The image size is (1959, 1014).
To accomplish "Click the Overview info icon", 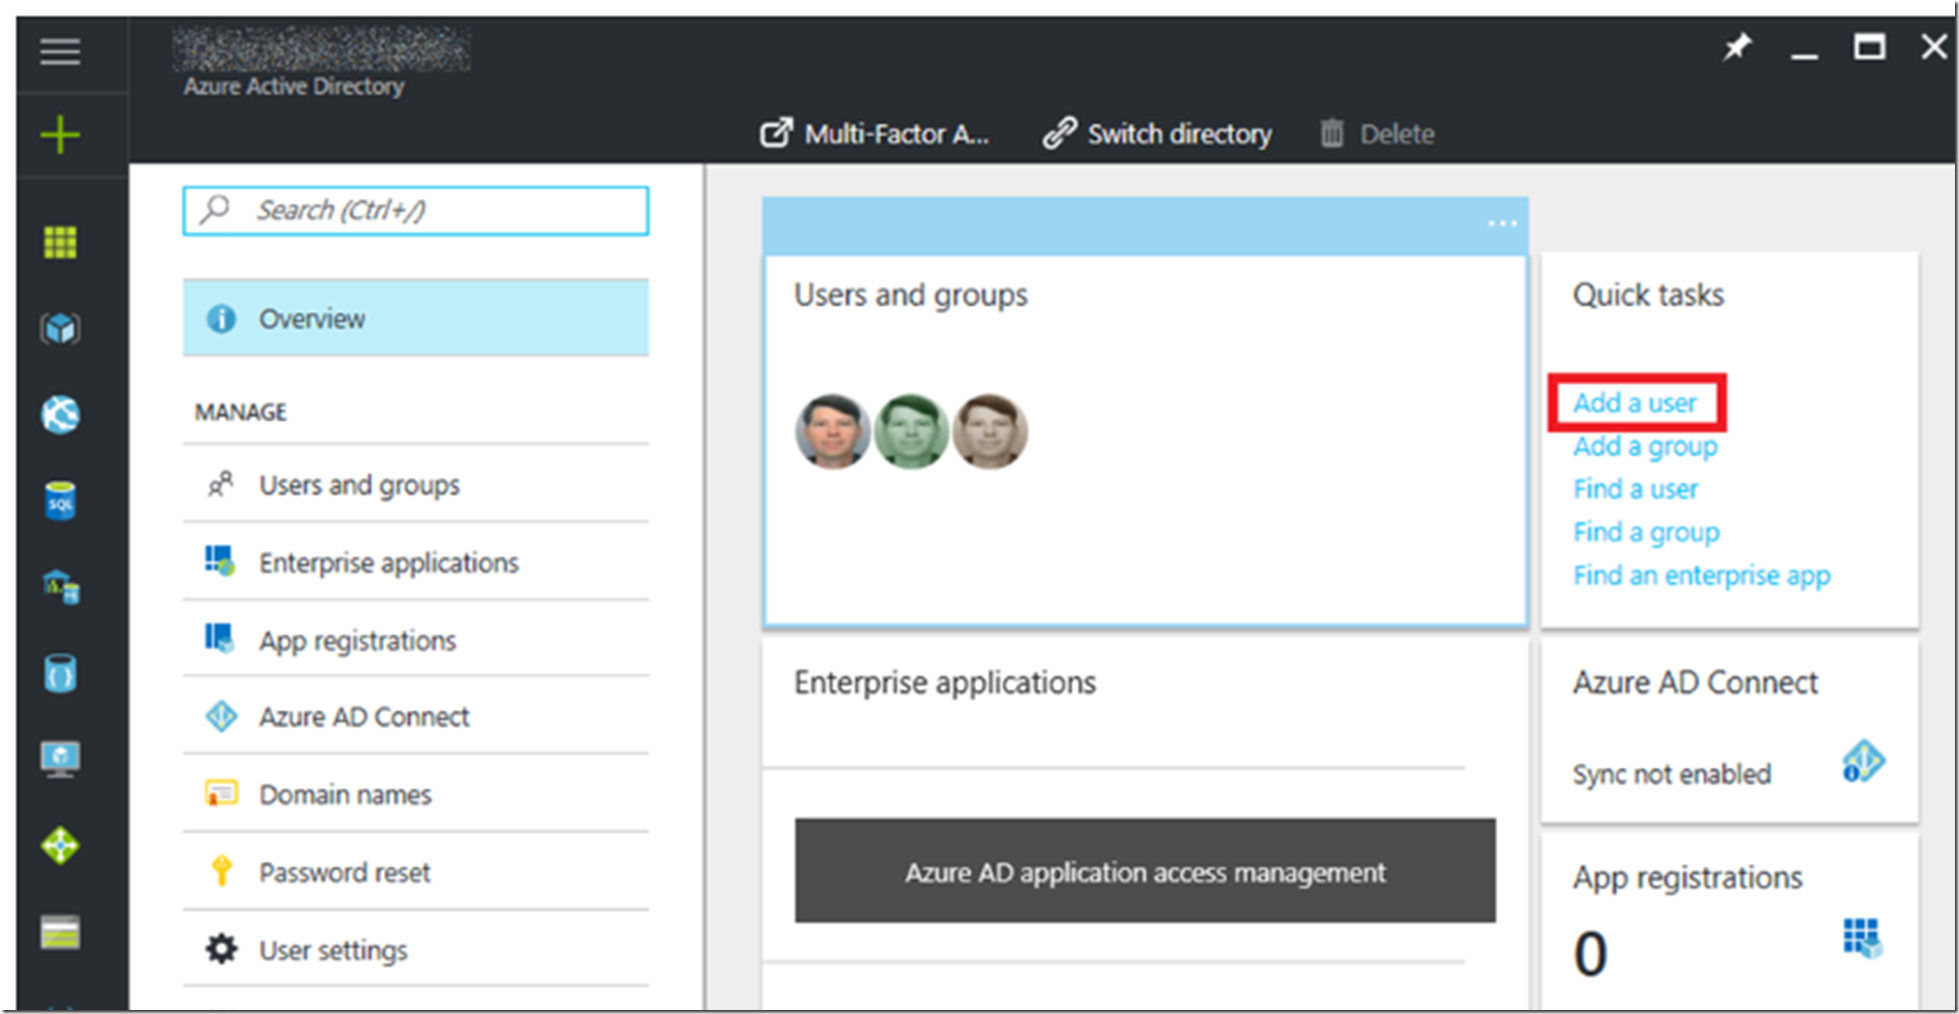I will click(221, 319).
